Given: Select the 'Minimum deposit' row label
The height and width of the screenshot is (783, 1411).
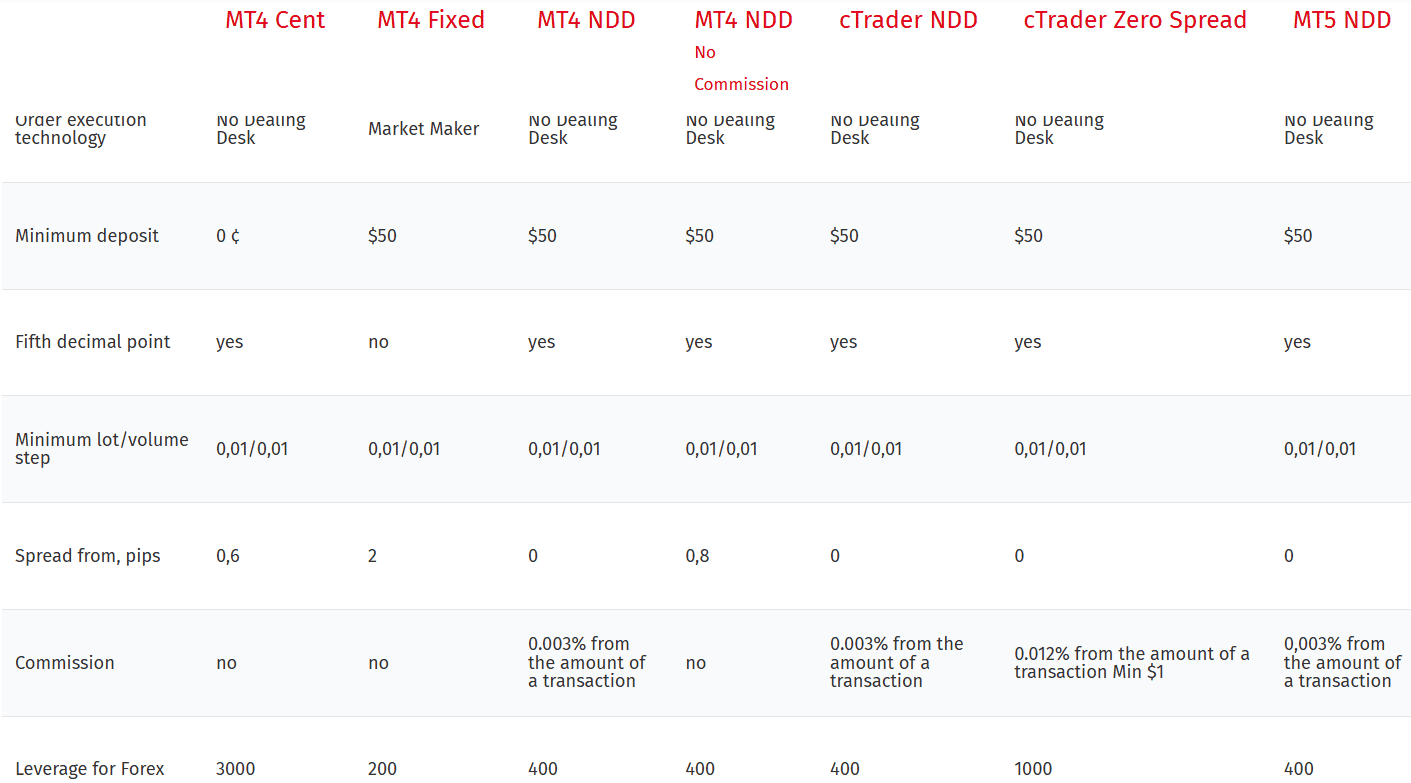Looking at the screenshot, I should pos(87,236).
